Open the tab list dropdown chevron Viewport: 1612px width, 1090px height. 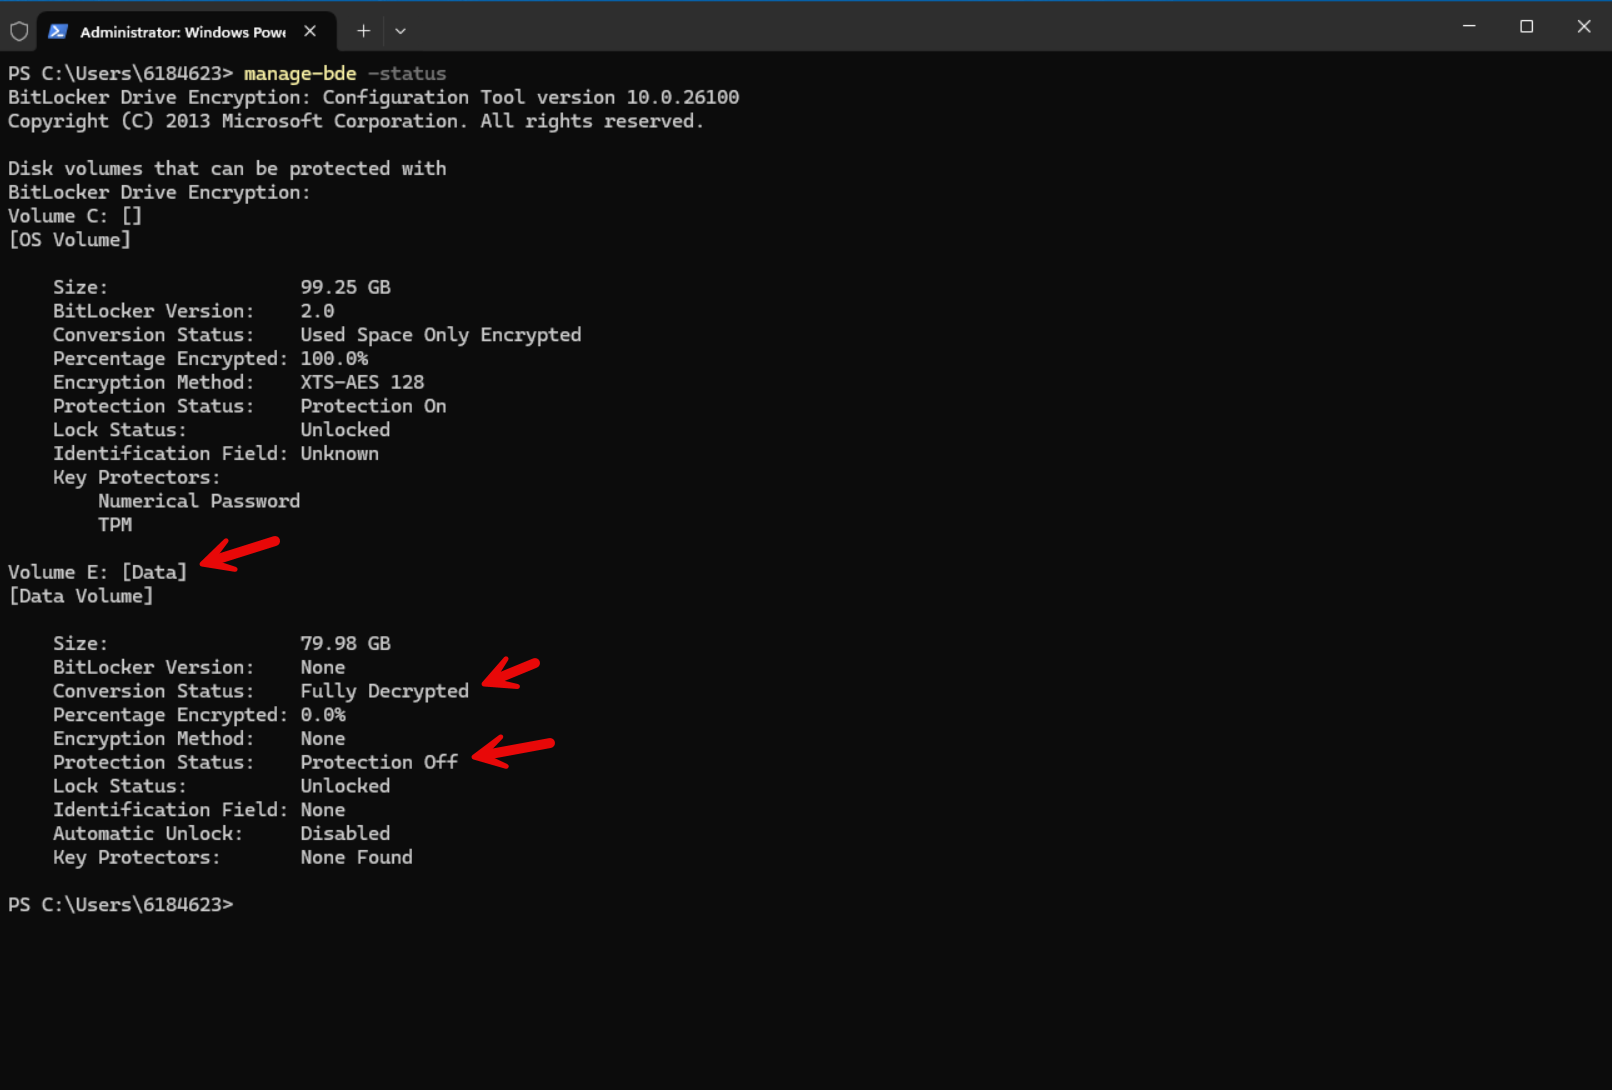pyautogui.click(x=400, y=31)
